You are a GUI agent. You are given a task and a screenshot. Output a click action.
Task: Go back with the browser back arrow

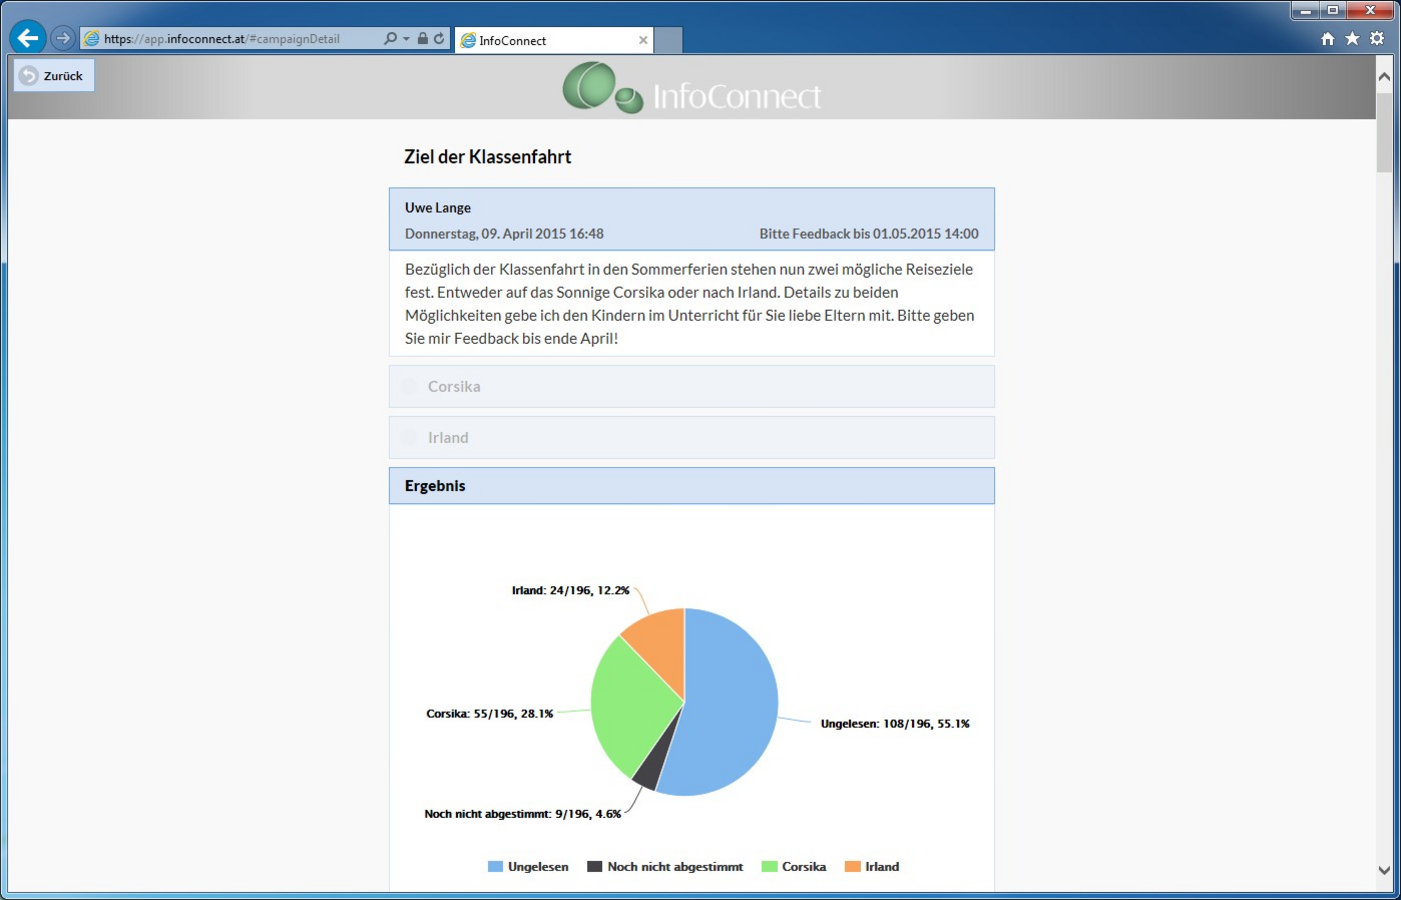pyautogui.click(x=28, y=38)
